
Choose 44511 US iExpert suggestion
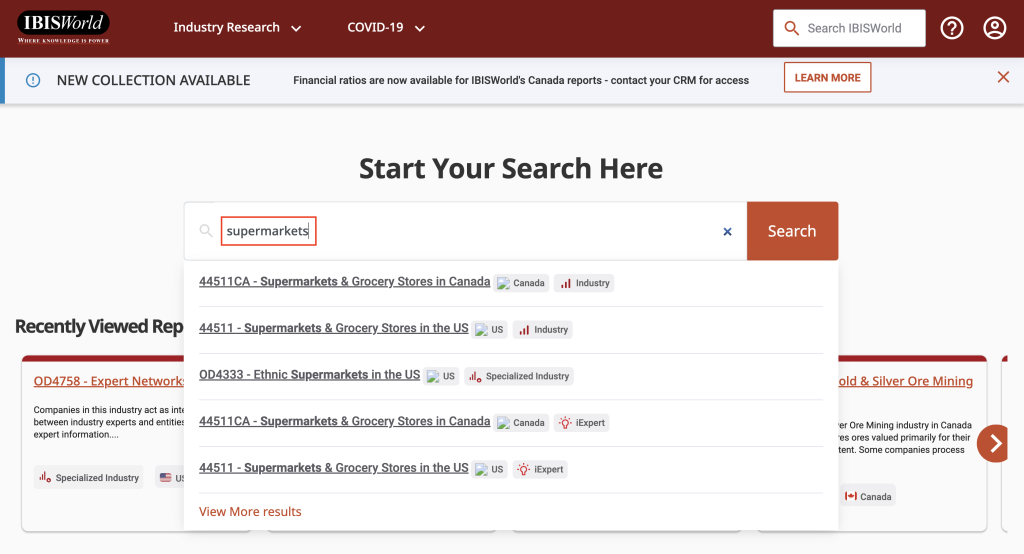[x=333, y=468]
